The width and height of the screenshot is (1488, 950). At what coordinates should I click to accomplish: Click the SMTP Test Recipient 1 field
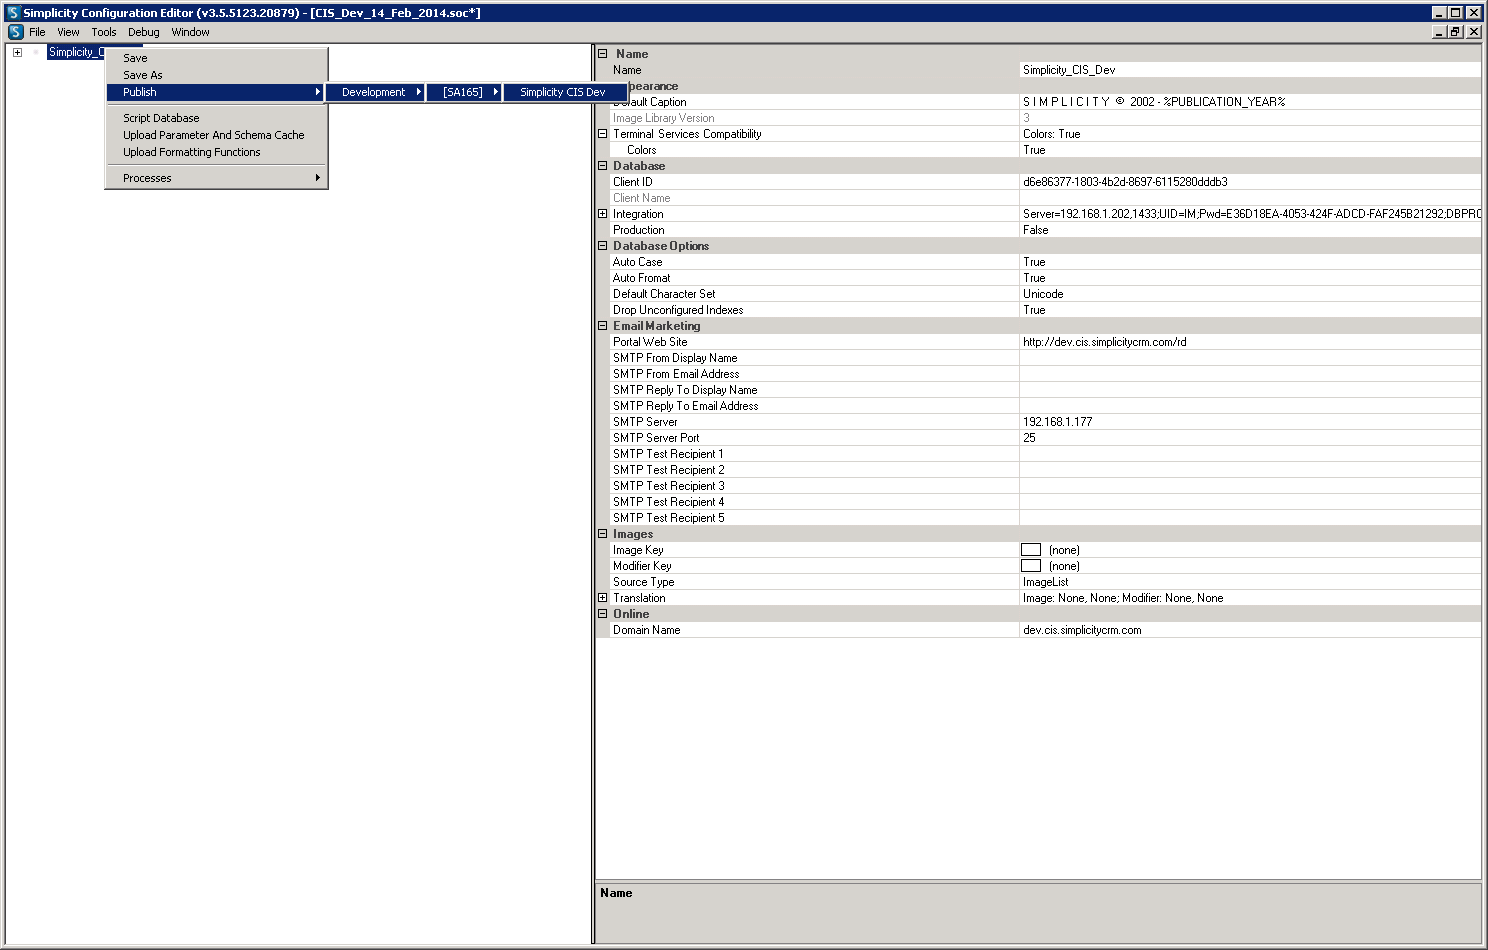tap(1250, 454)
